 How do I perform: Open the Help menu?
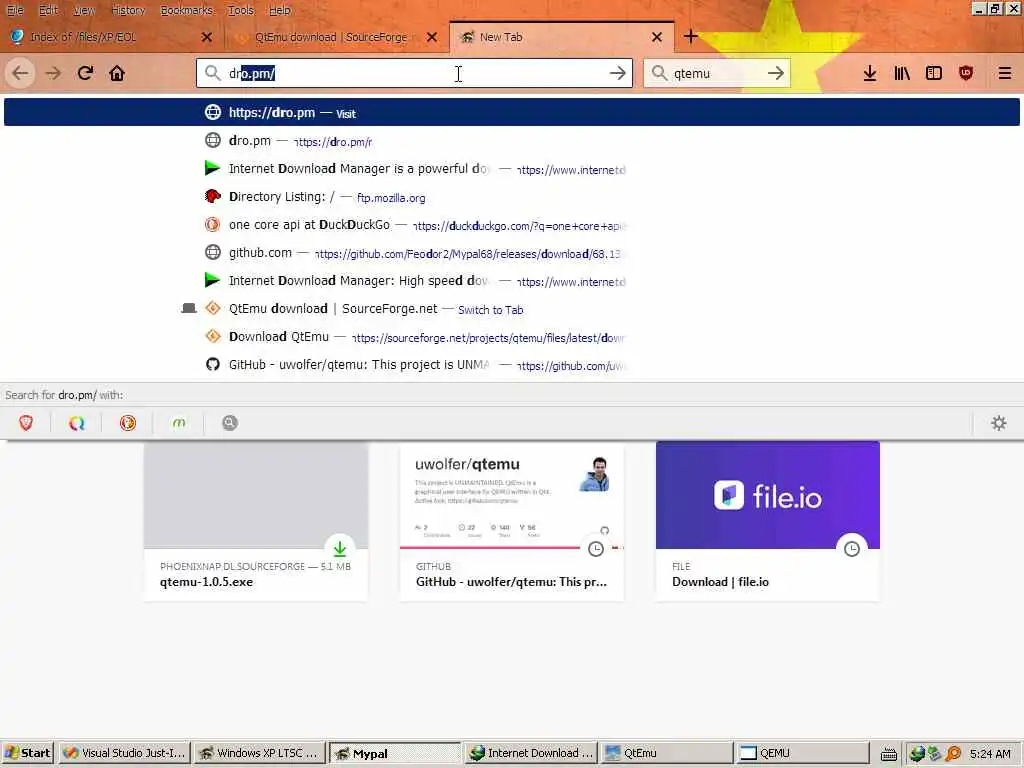pyautogui.click(x=280, y=10)
